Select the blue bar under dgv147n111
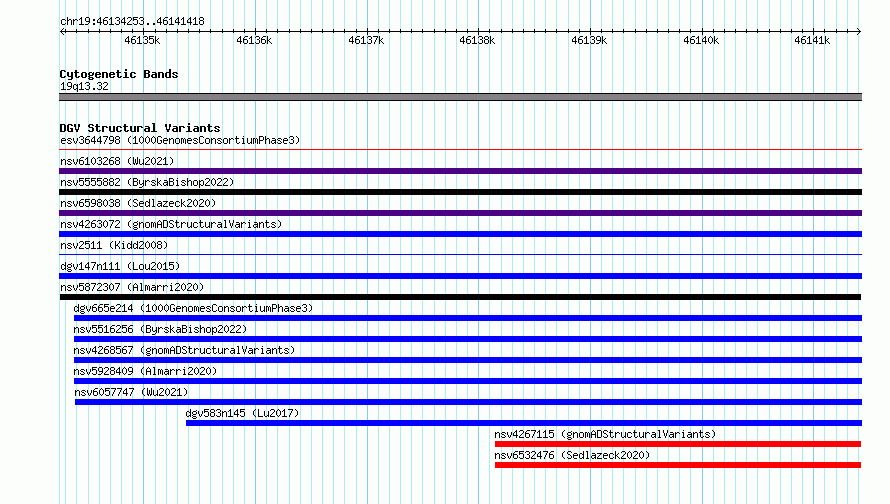The height and width of the screenshot is (504, 890). (x=460, y=276)
